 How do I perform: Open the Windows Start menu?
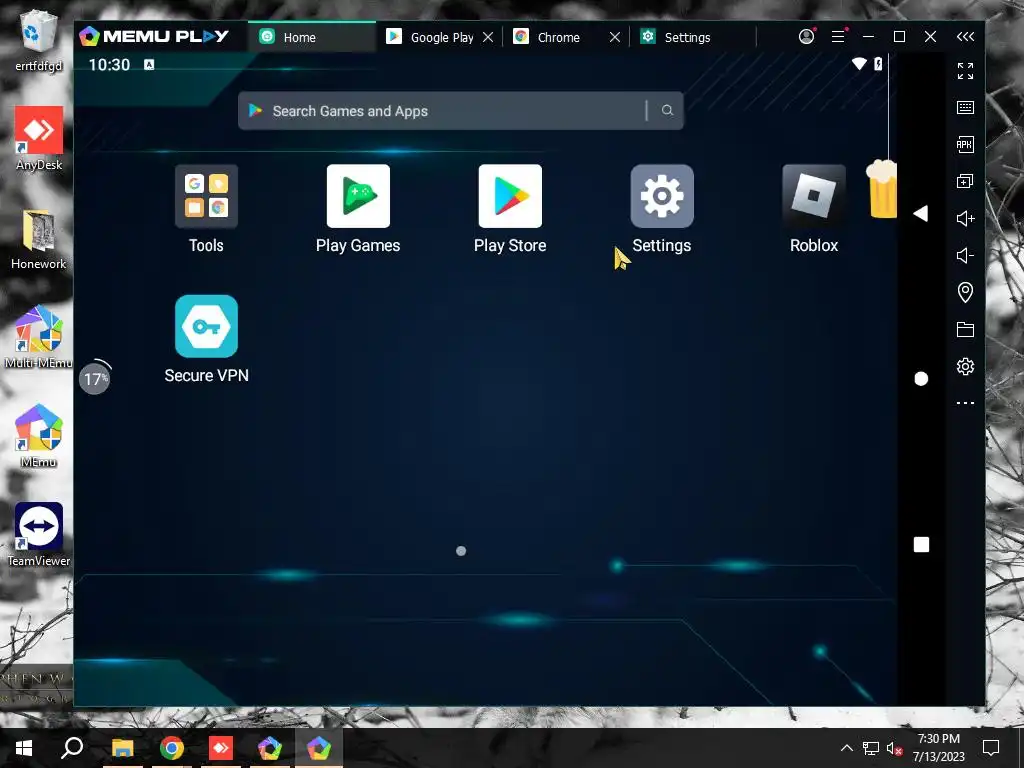pyautogui.click(x=24, y=748)
